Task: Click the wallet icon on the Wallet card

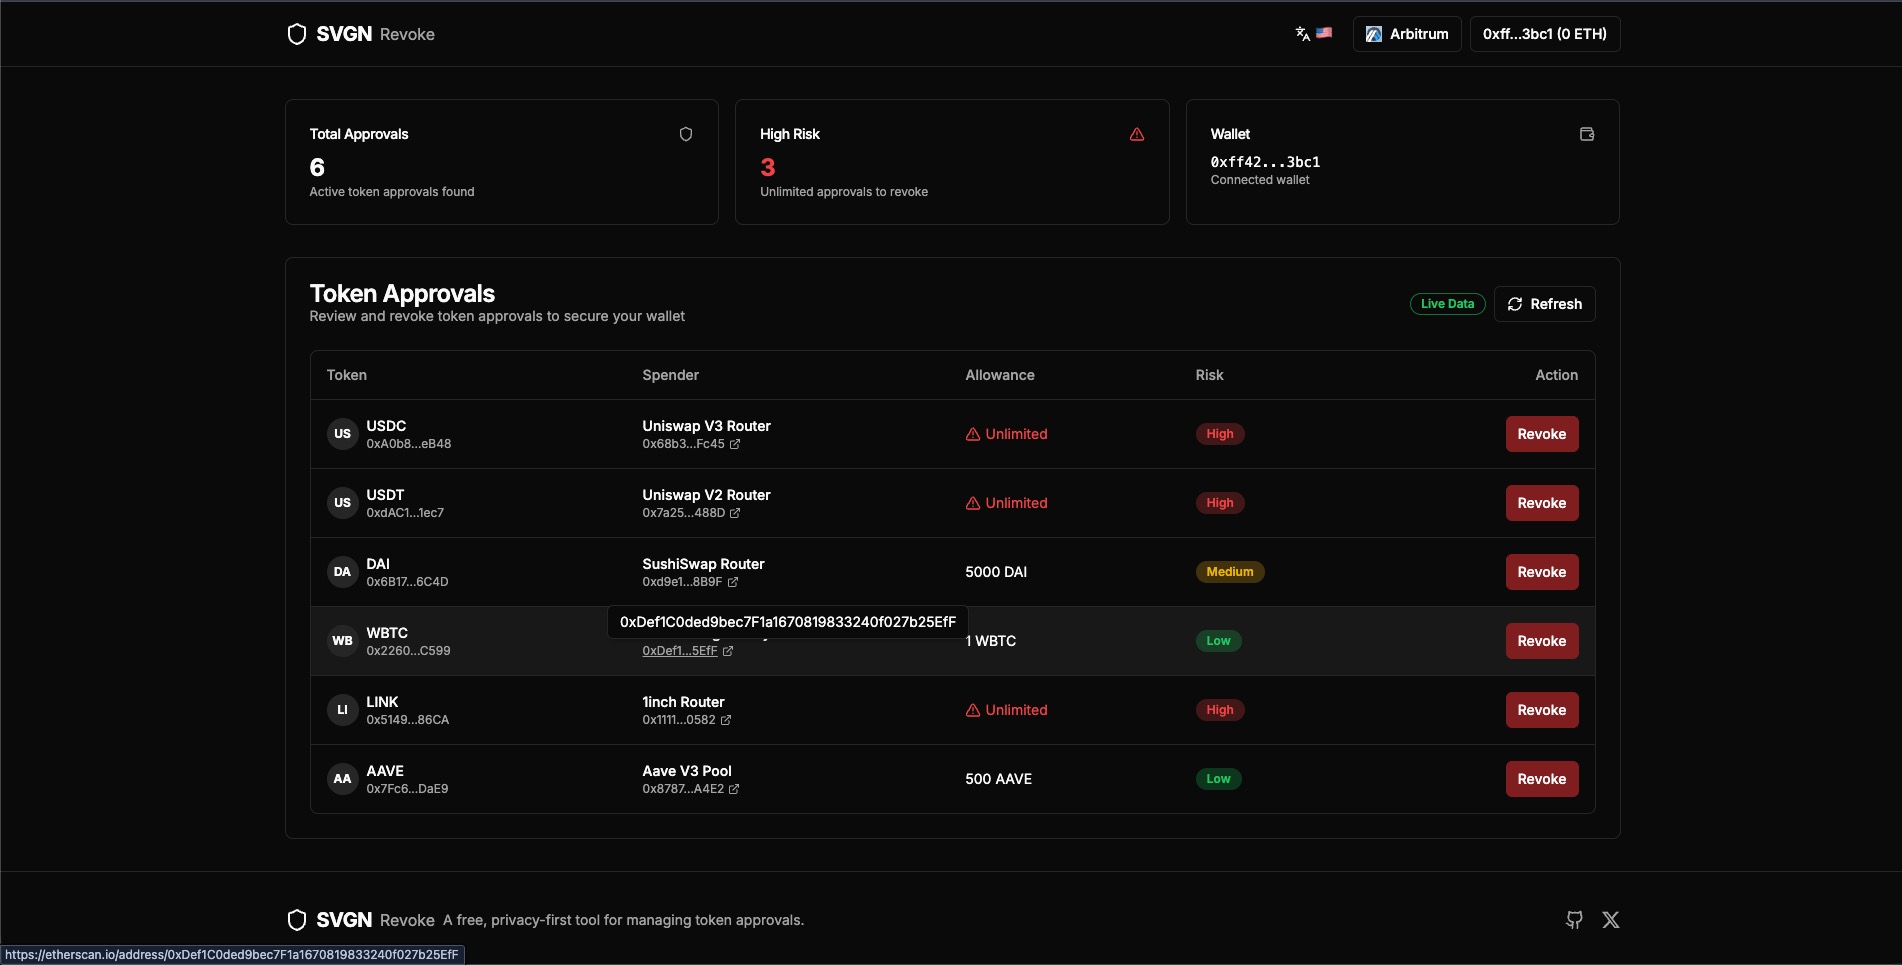Action: (1586, 133)
